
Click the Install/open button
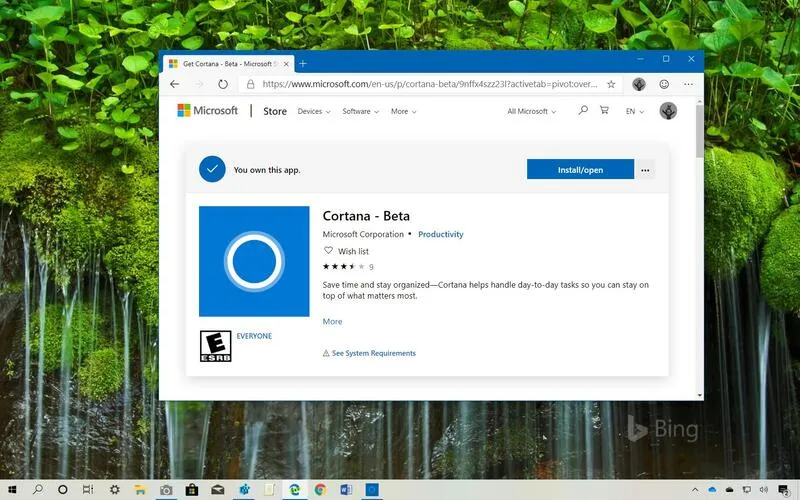580,169
